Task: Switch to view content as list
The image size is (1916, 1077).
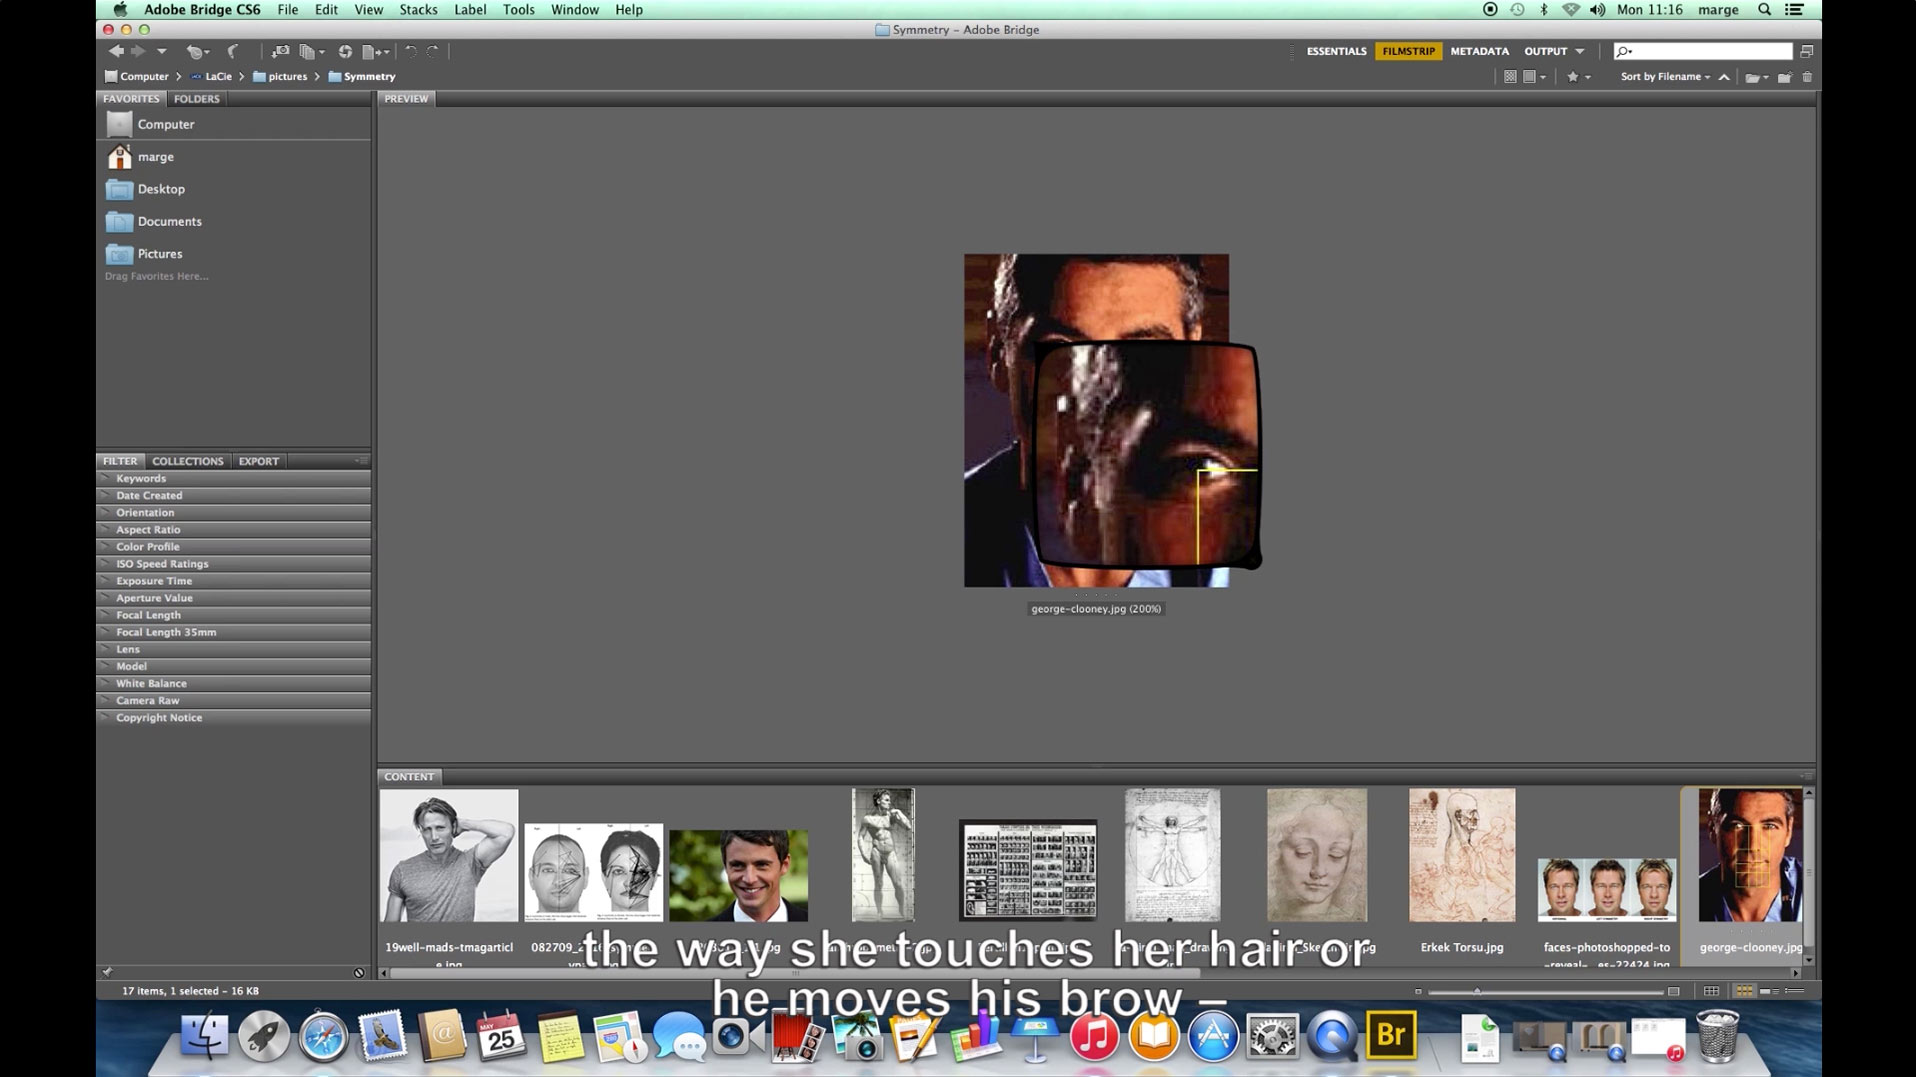Action: [x=1795, y=991]
